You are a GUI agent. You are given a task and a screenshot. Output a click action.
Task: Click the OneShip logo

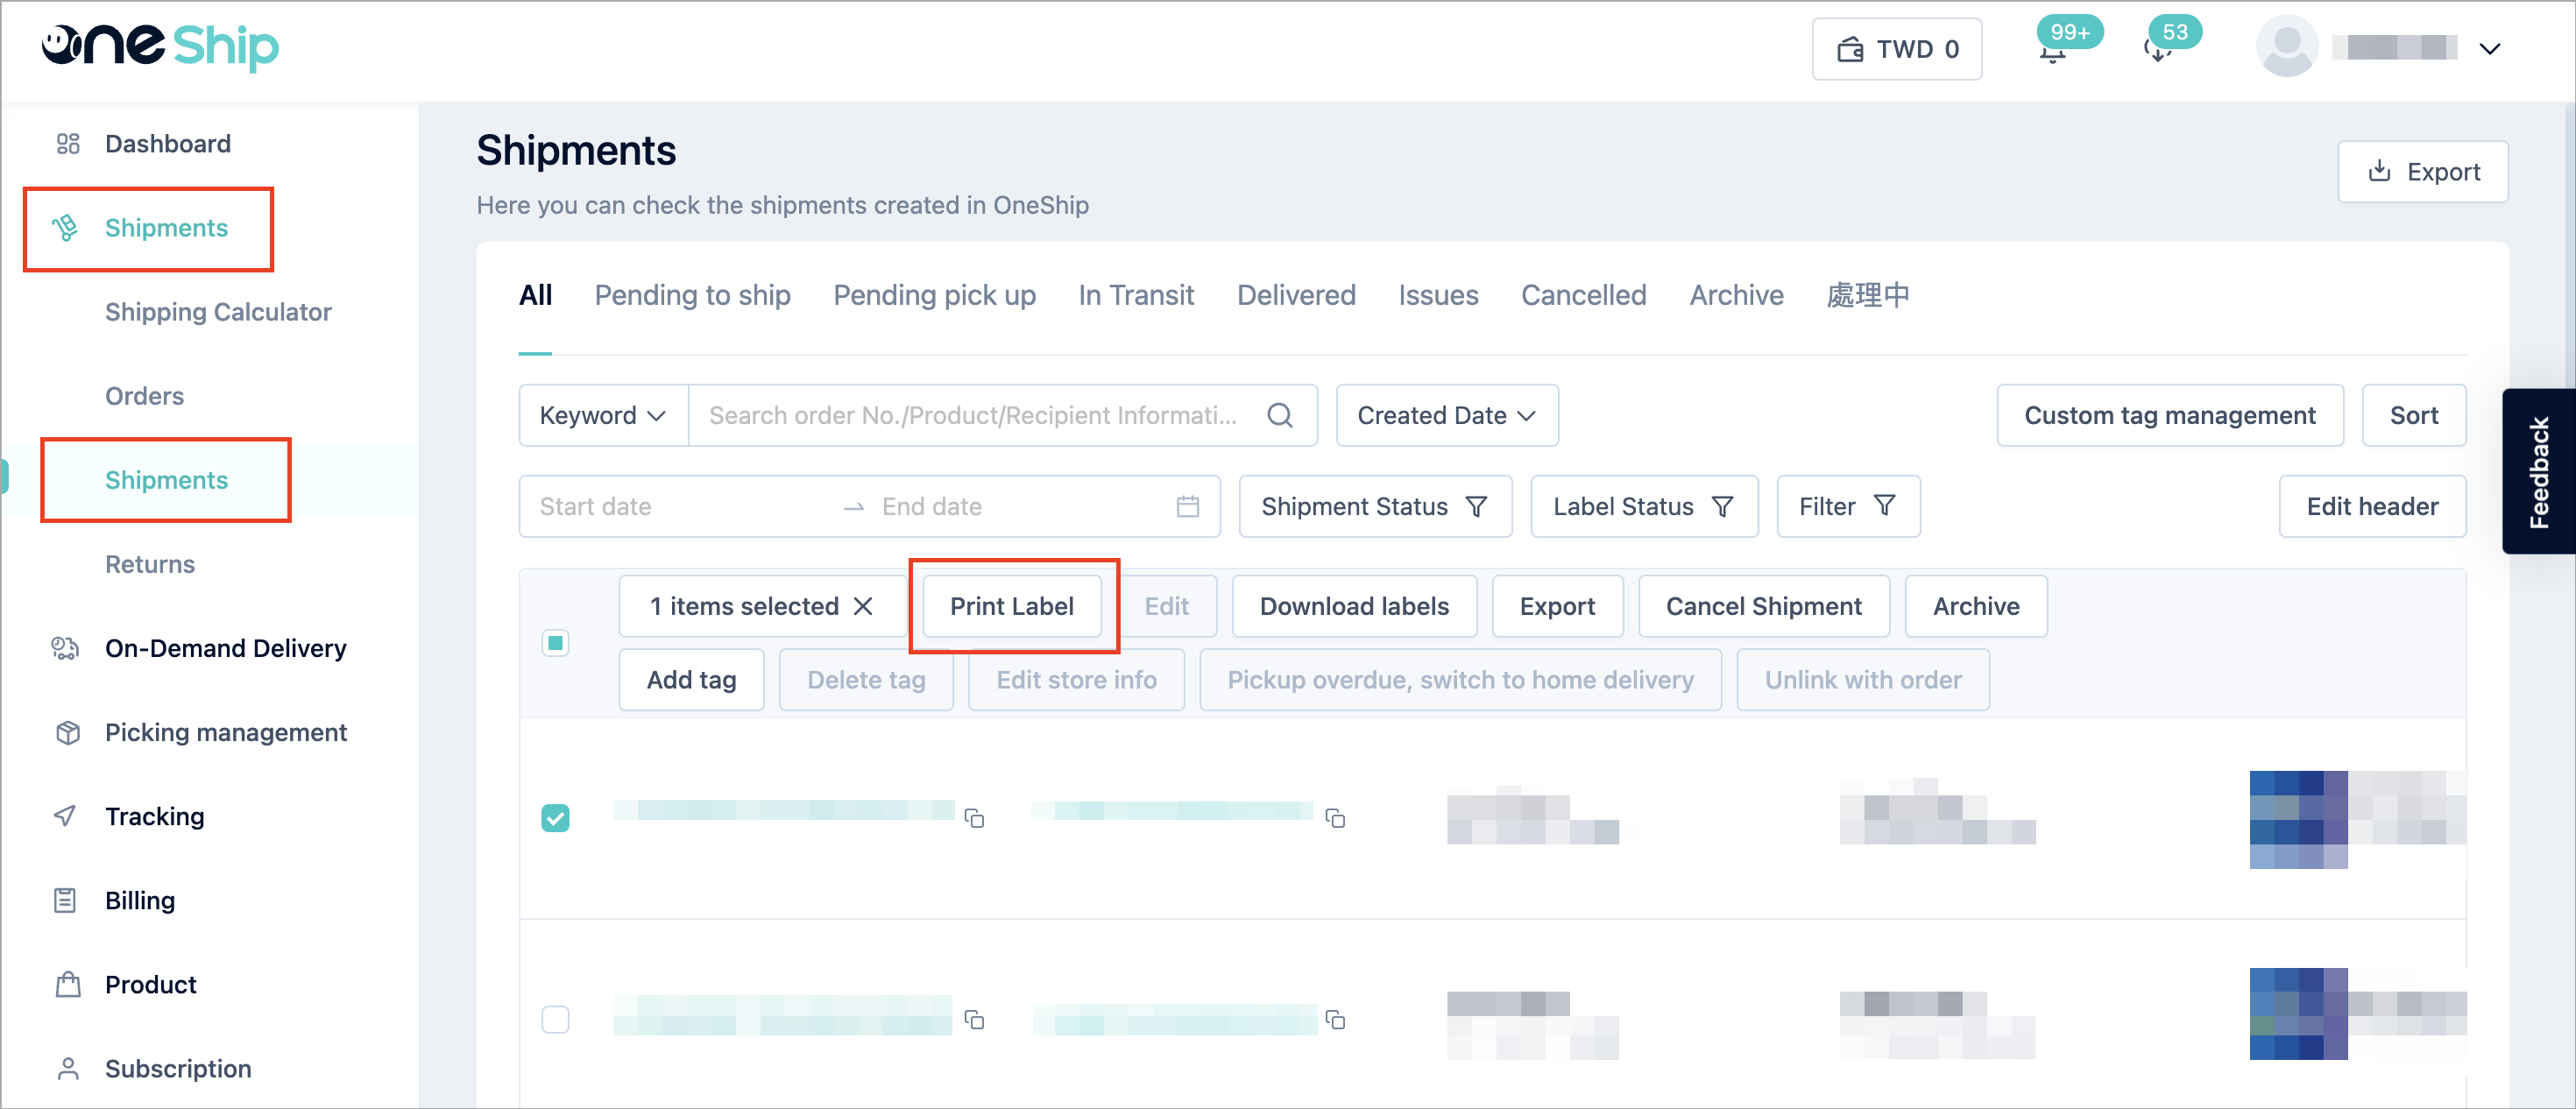160,46
